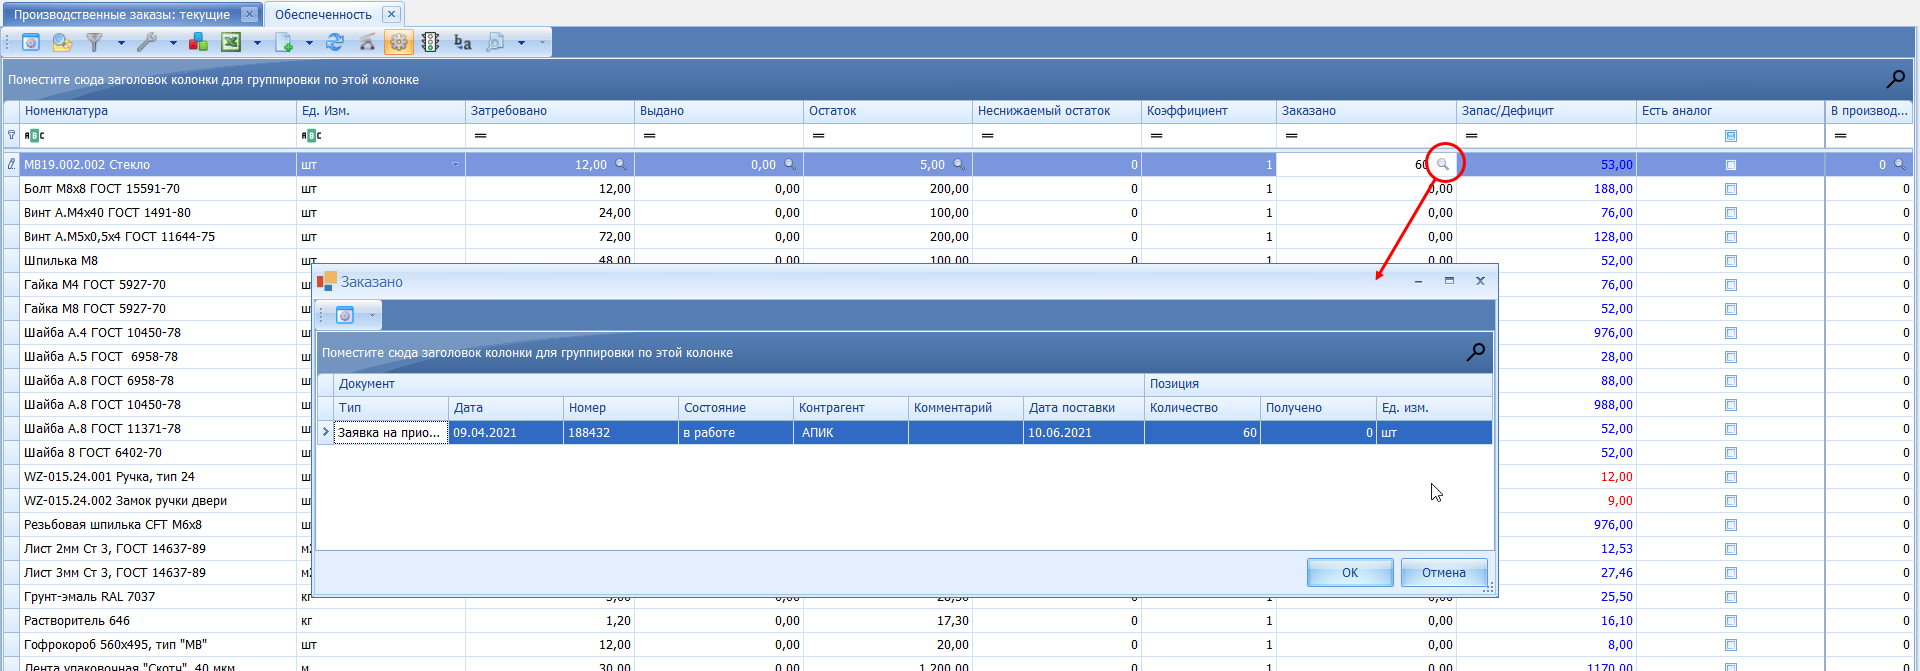
Task: Confirm dialog with the OK button
Action: click(x=1350, y=572)
